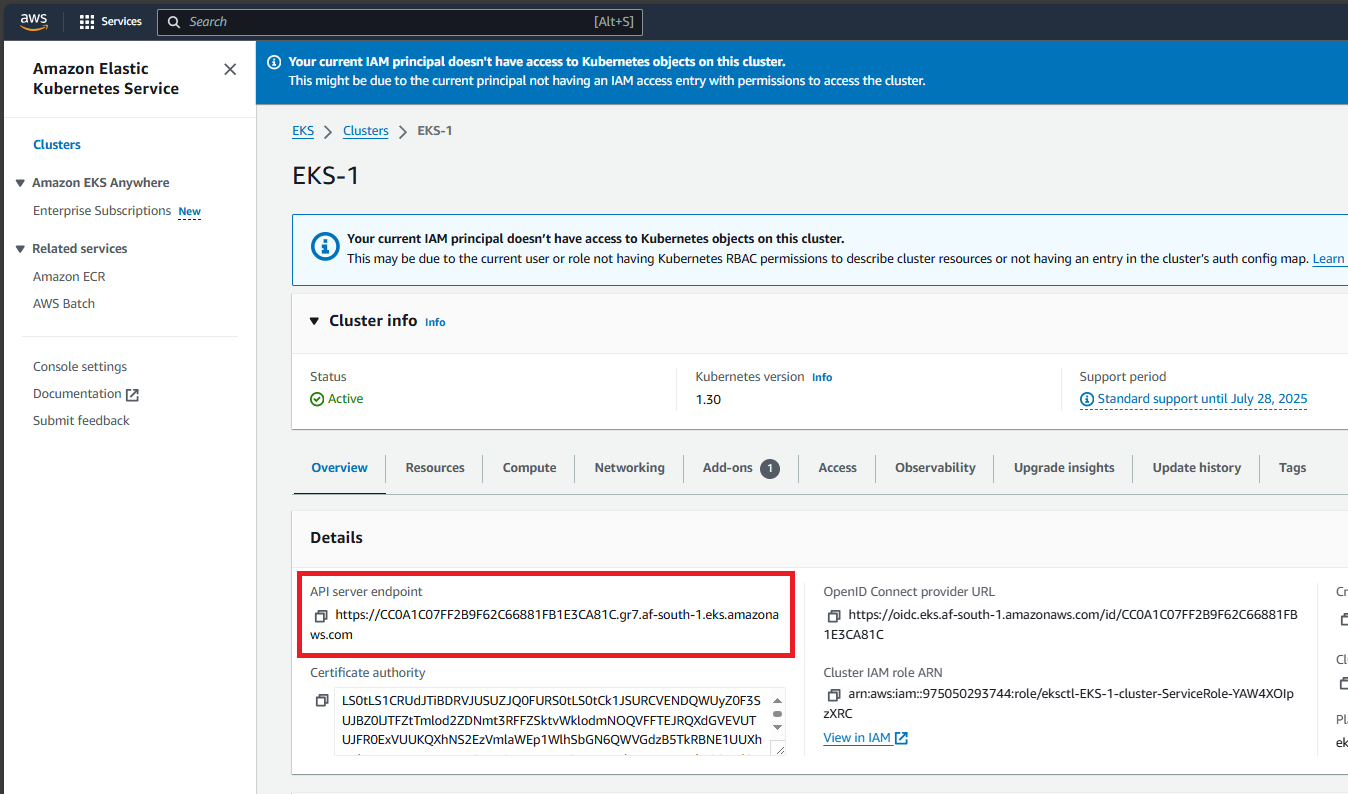Open Clusters in the sidebar
Screen dimensions: 1348x794
(57, 145)
